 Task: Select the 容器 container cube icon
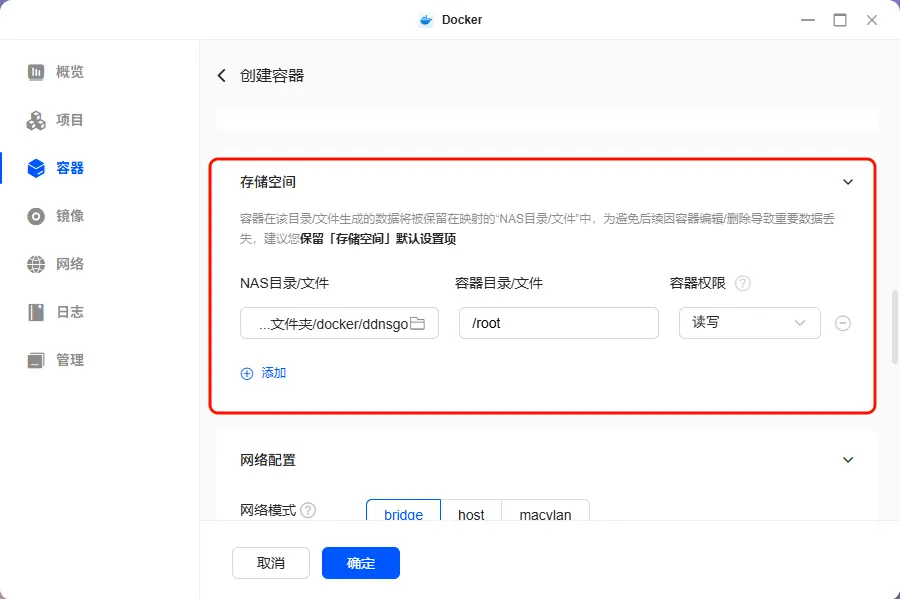click(36, 168)
